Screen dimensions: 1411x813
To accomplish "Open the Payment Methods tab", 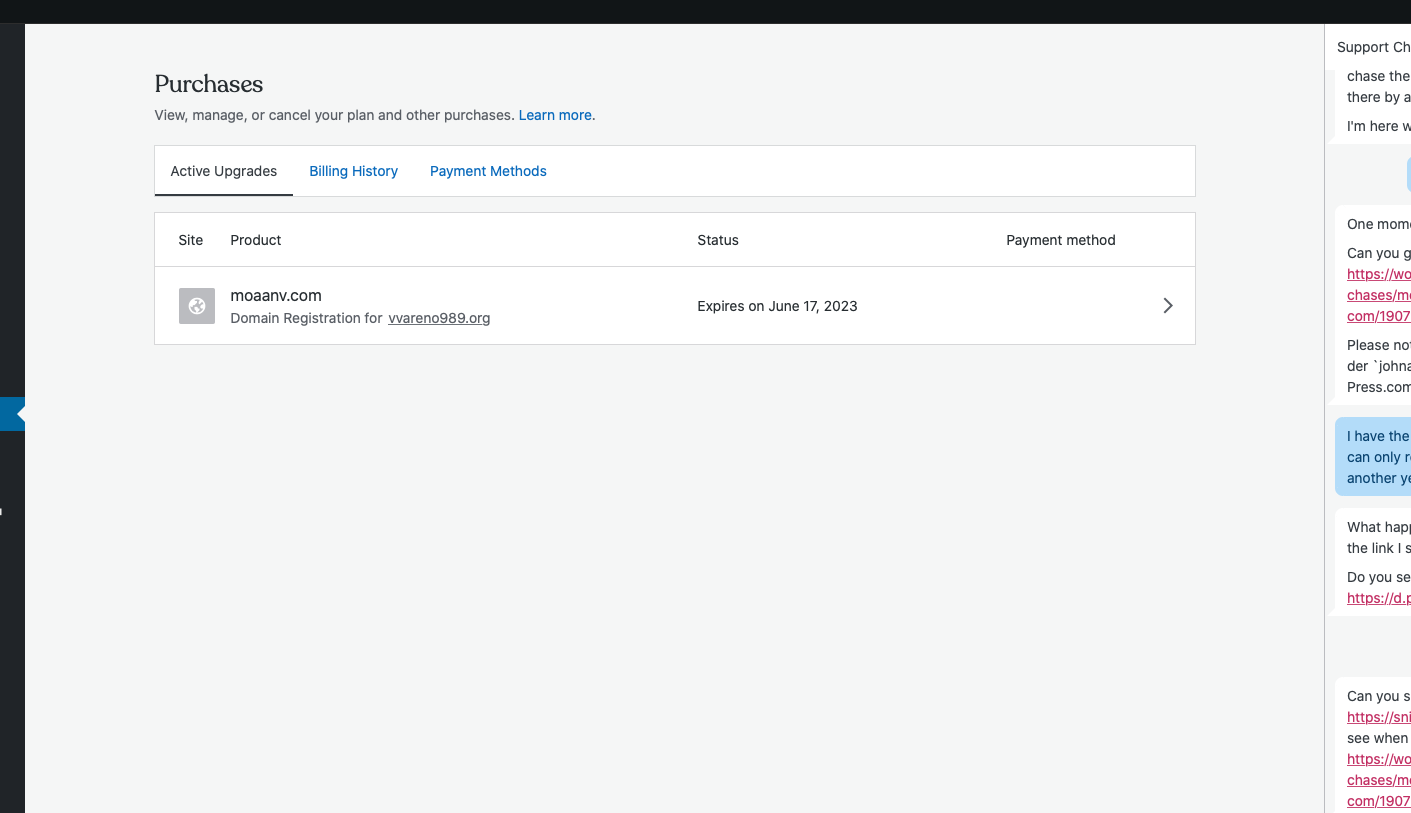I will (x=488, y=171).
